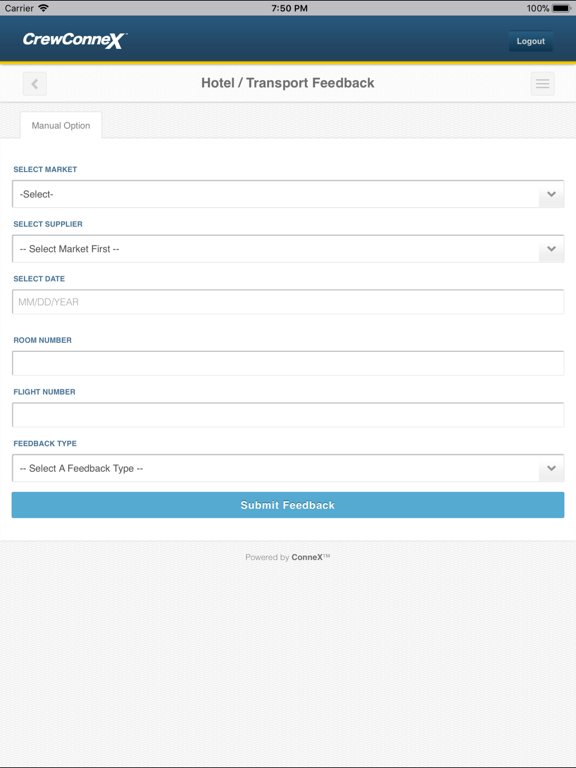Tap the Wi-Fi status icon
This screenshot has width=576, height=768.
[x=44, y=8]
